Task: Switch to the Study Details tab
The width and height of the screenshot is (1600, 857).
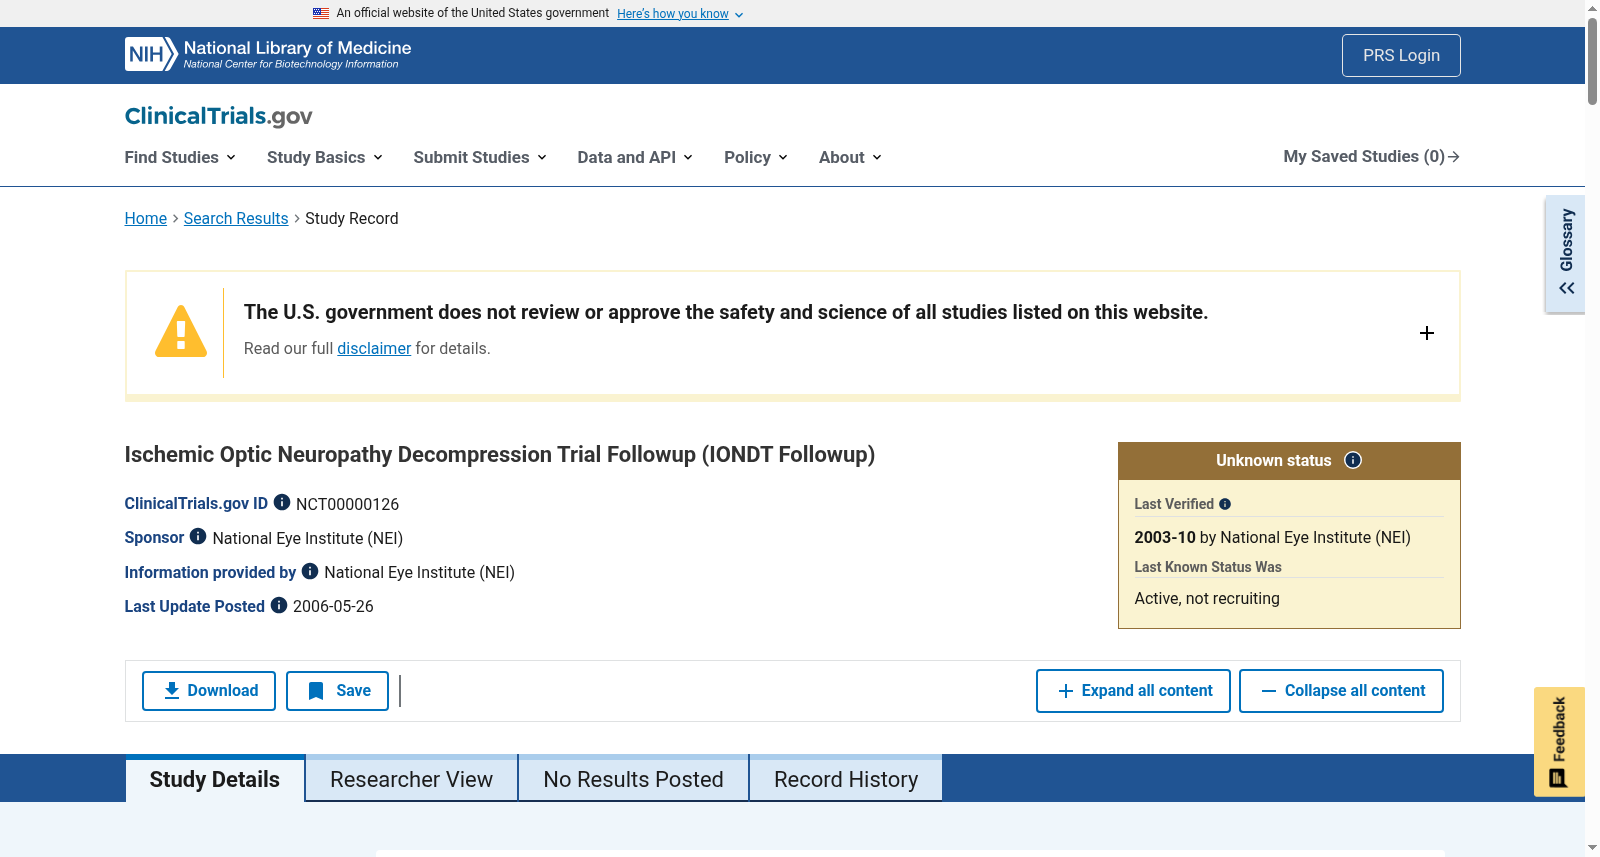Action: pyautogui.click(x=215, y=779)
